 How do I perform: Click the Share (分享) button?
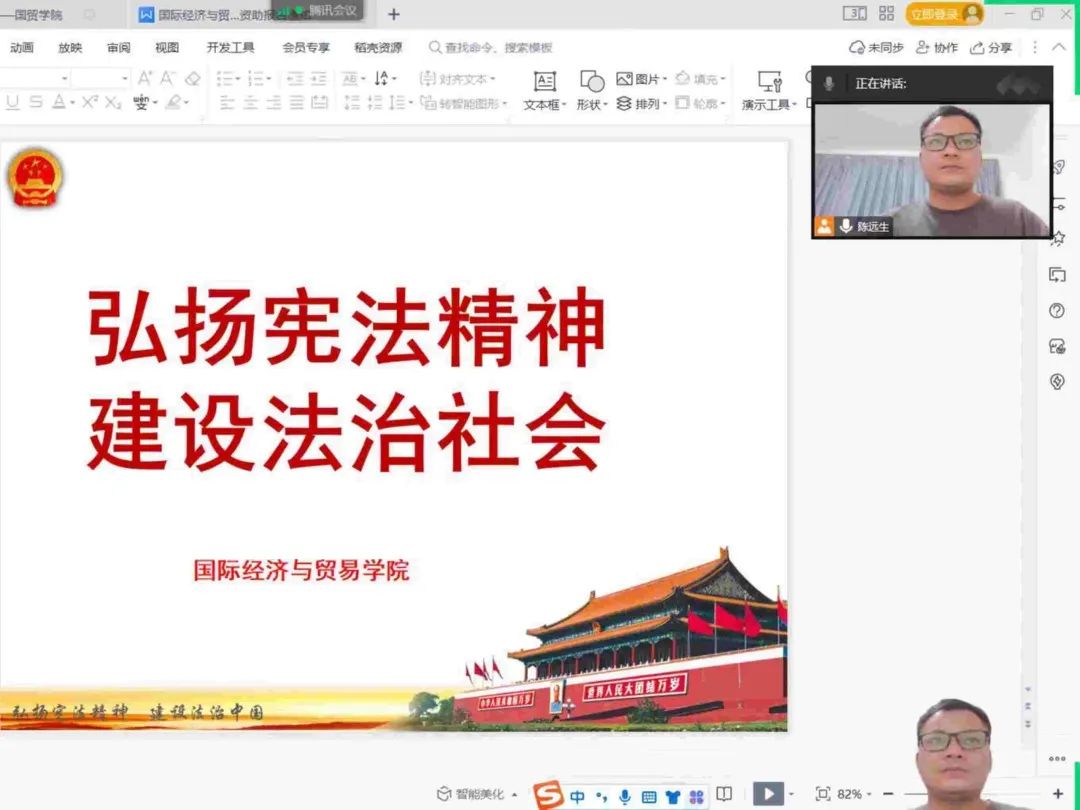(991, 47)
